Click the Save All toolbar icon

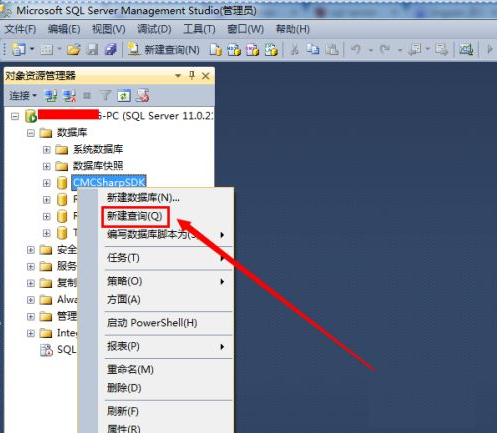point(110,50)
